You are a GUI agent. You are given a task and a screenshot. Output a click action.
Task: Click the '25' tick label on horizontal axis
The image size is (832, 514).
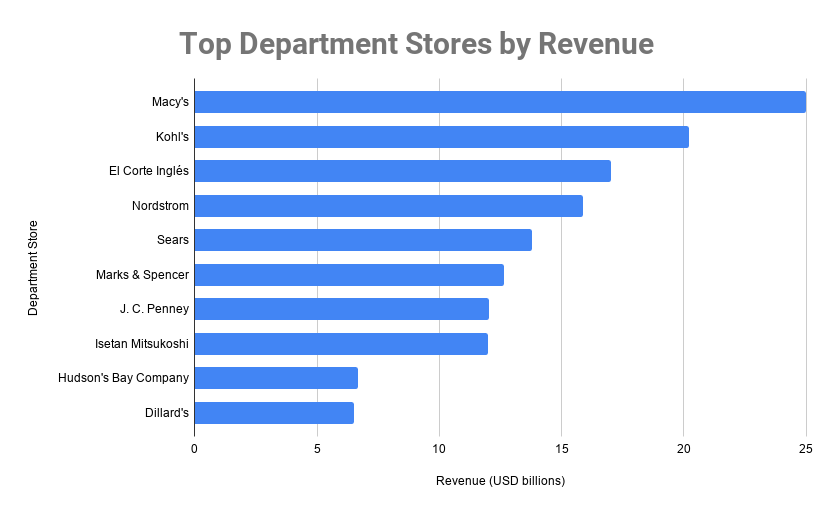805,449
